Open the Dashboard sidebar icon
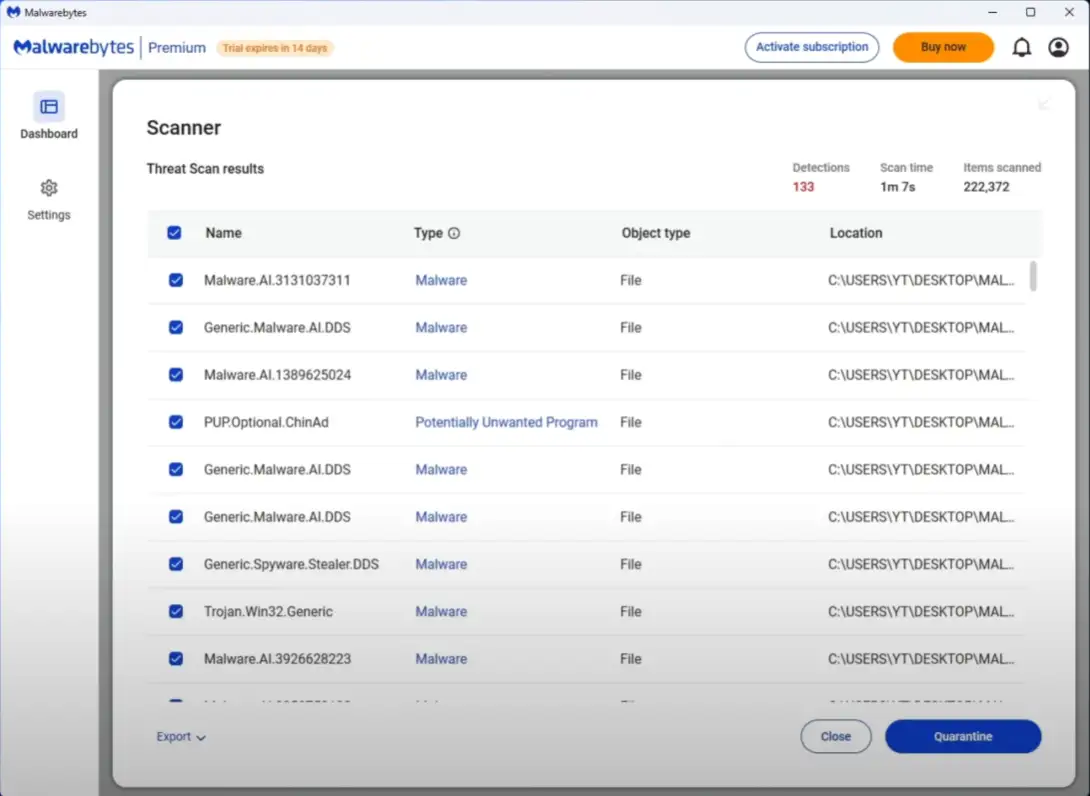 pyautogui.click(x=49, y=106)
